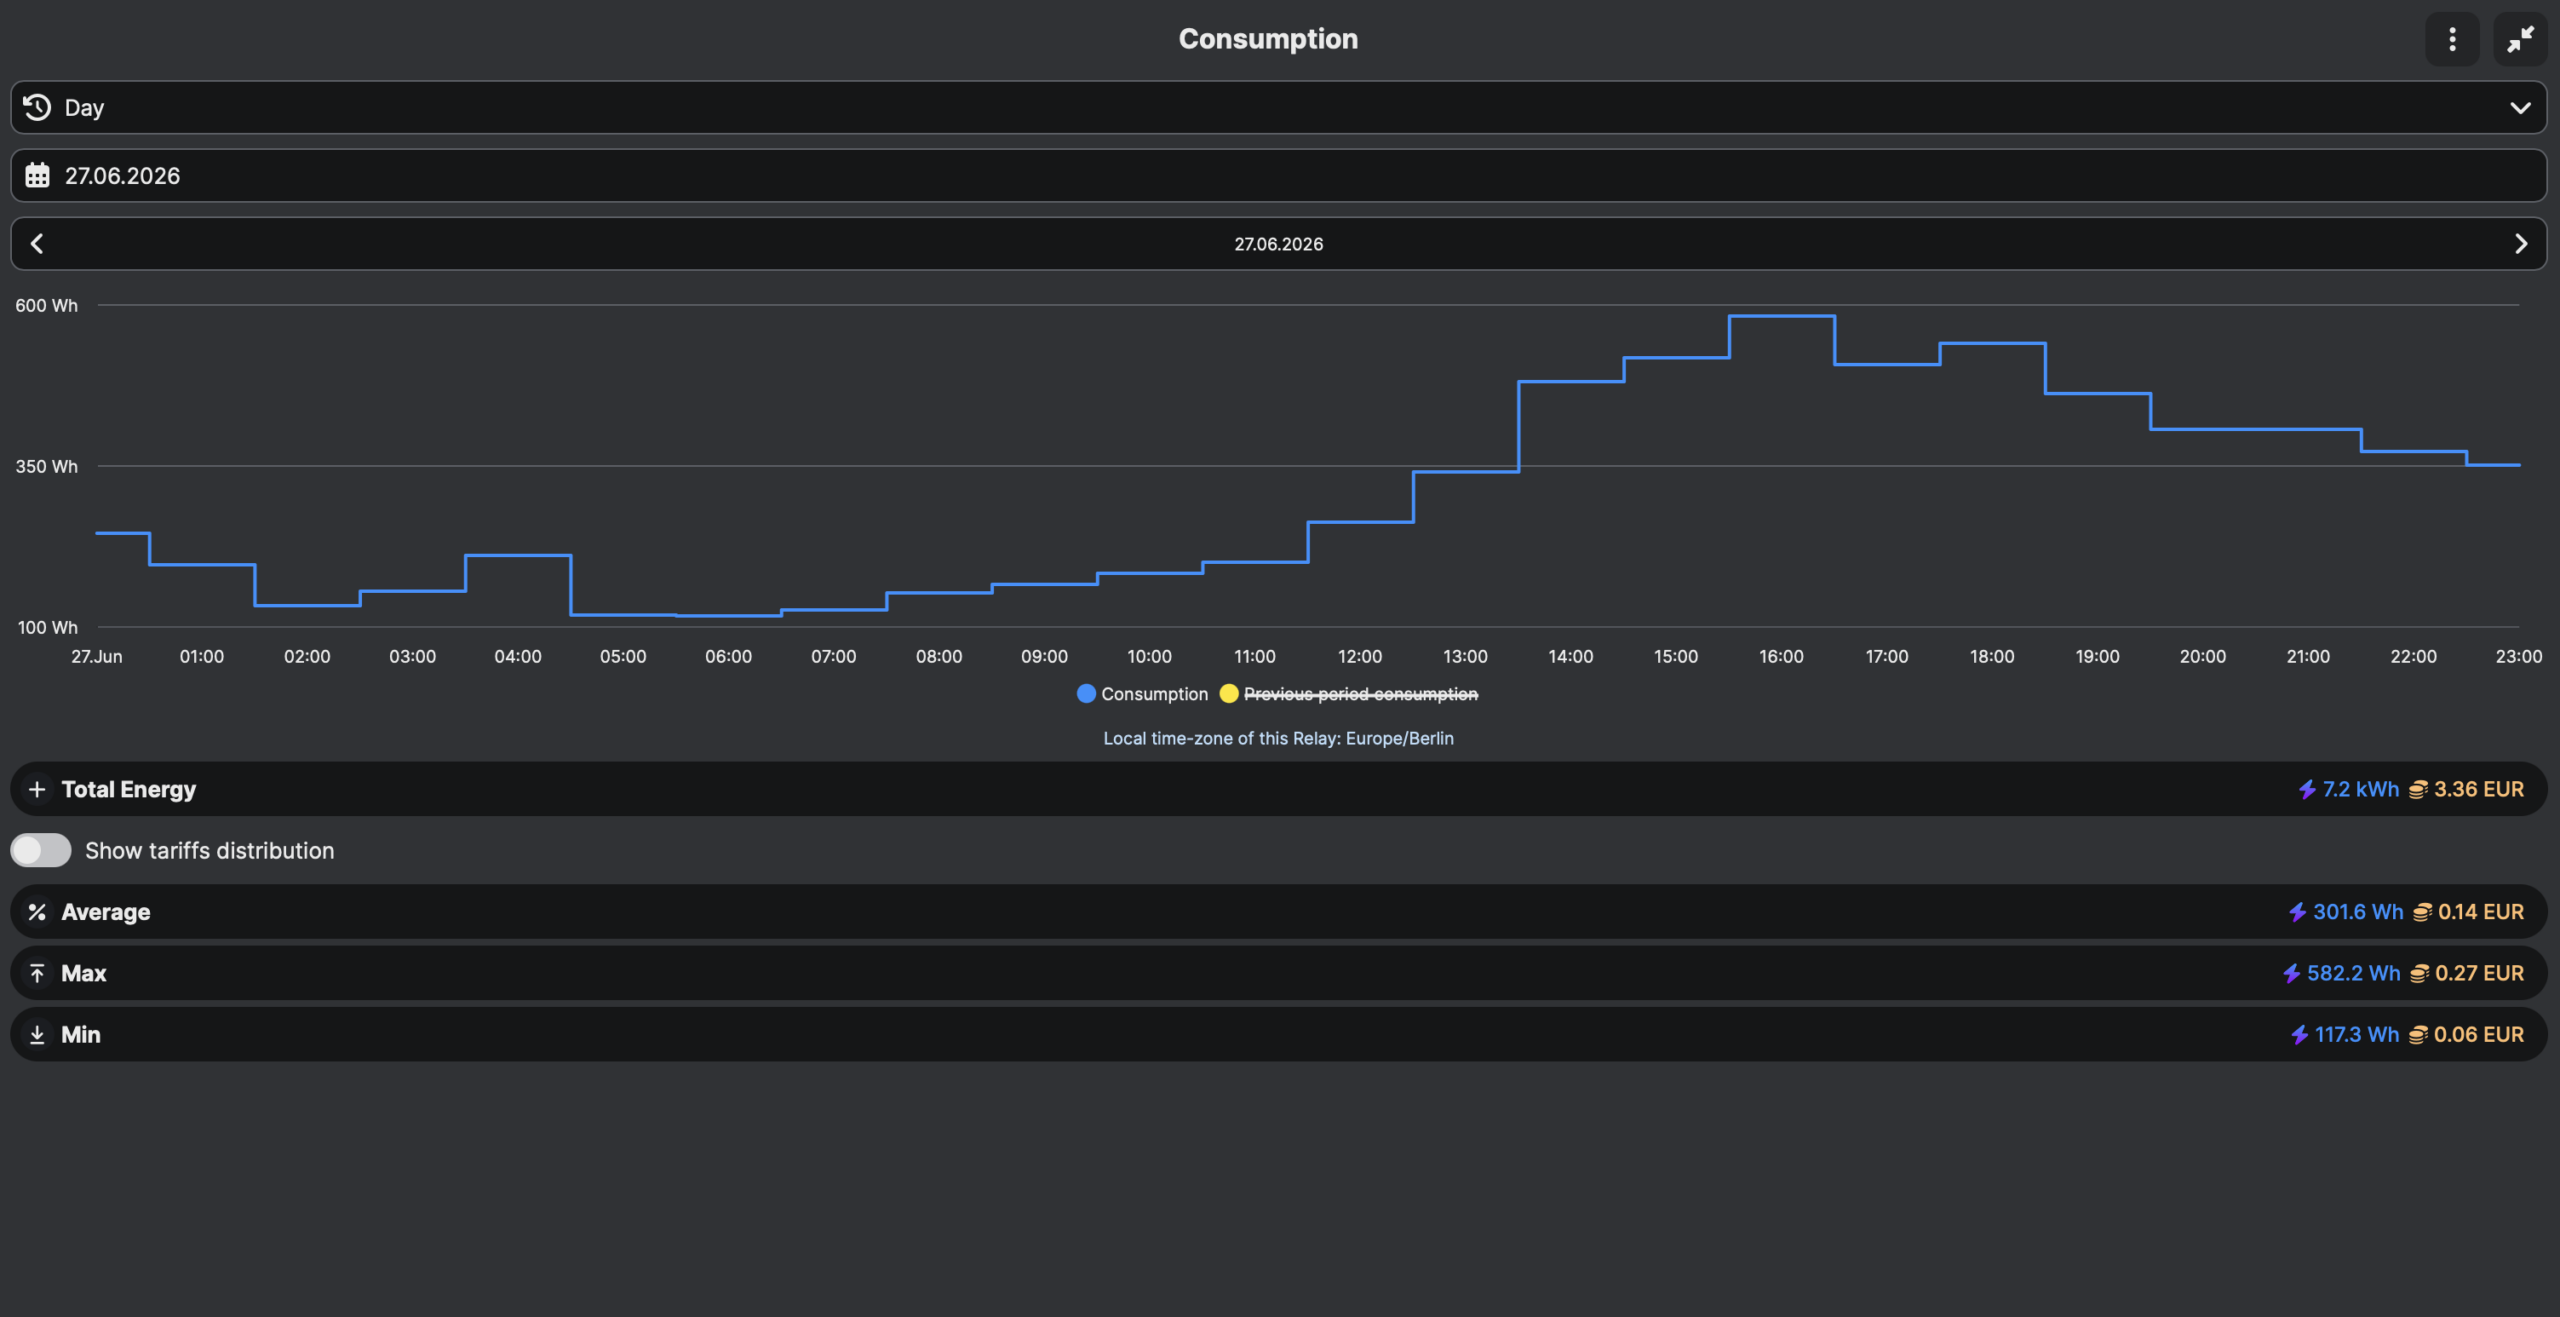Screen dimensions: 2560x1317
Task: Click the upward arrow icon beside Max
Action: pos(37,973)
